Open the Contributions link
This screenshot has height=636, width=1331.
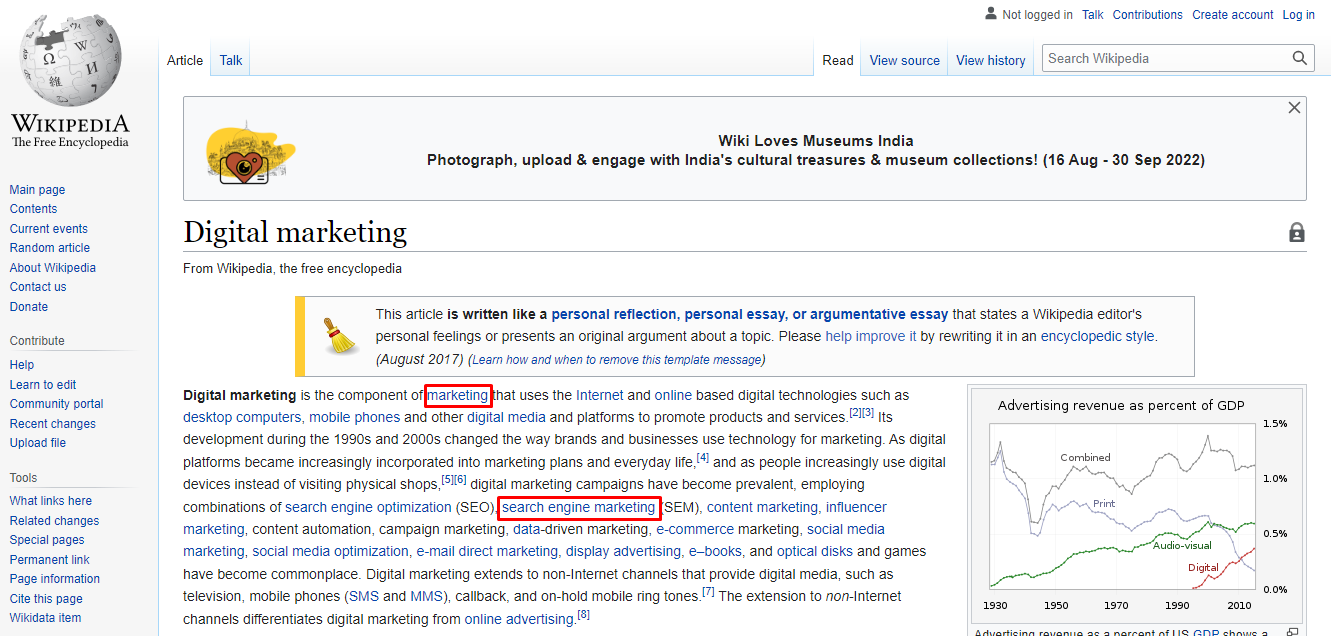tap(1148, 15)
